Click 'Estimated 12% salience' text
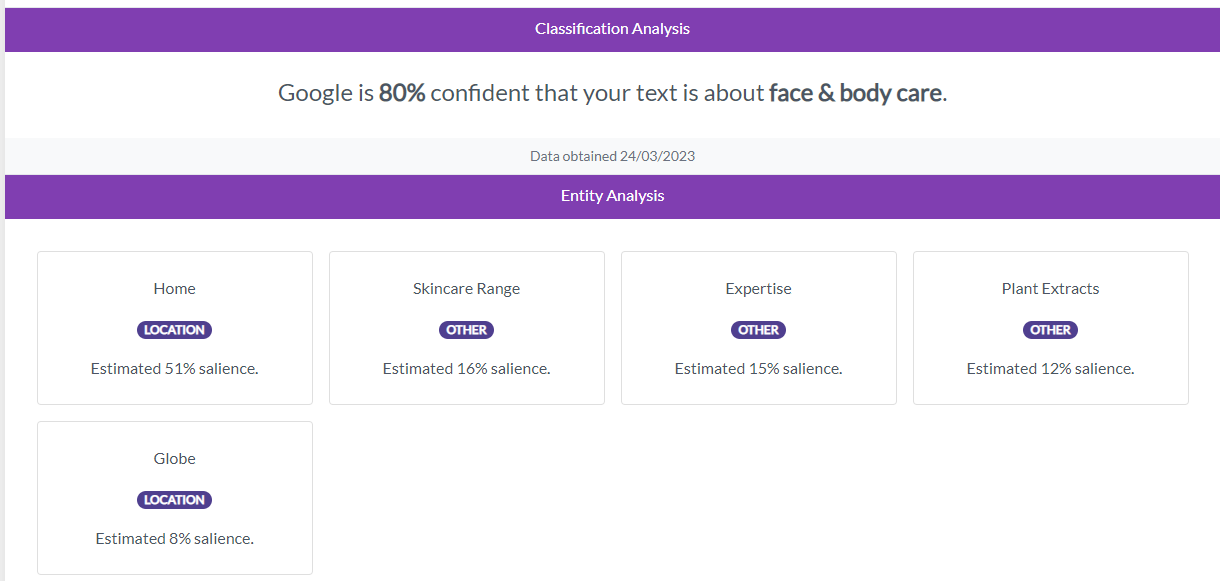The height and width of the screenshot is (581, 1220). coord(1051,369)
